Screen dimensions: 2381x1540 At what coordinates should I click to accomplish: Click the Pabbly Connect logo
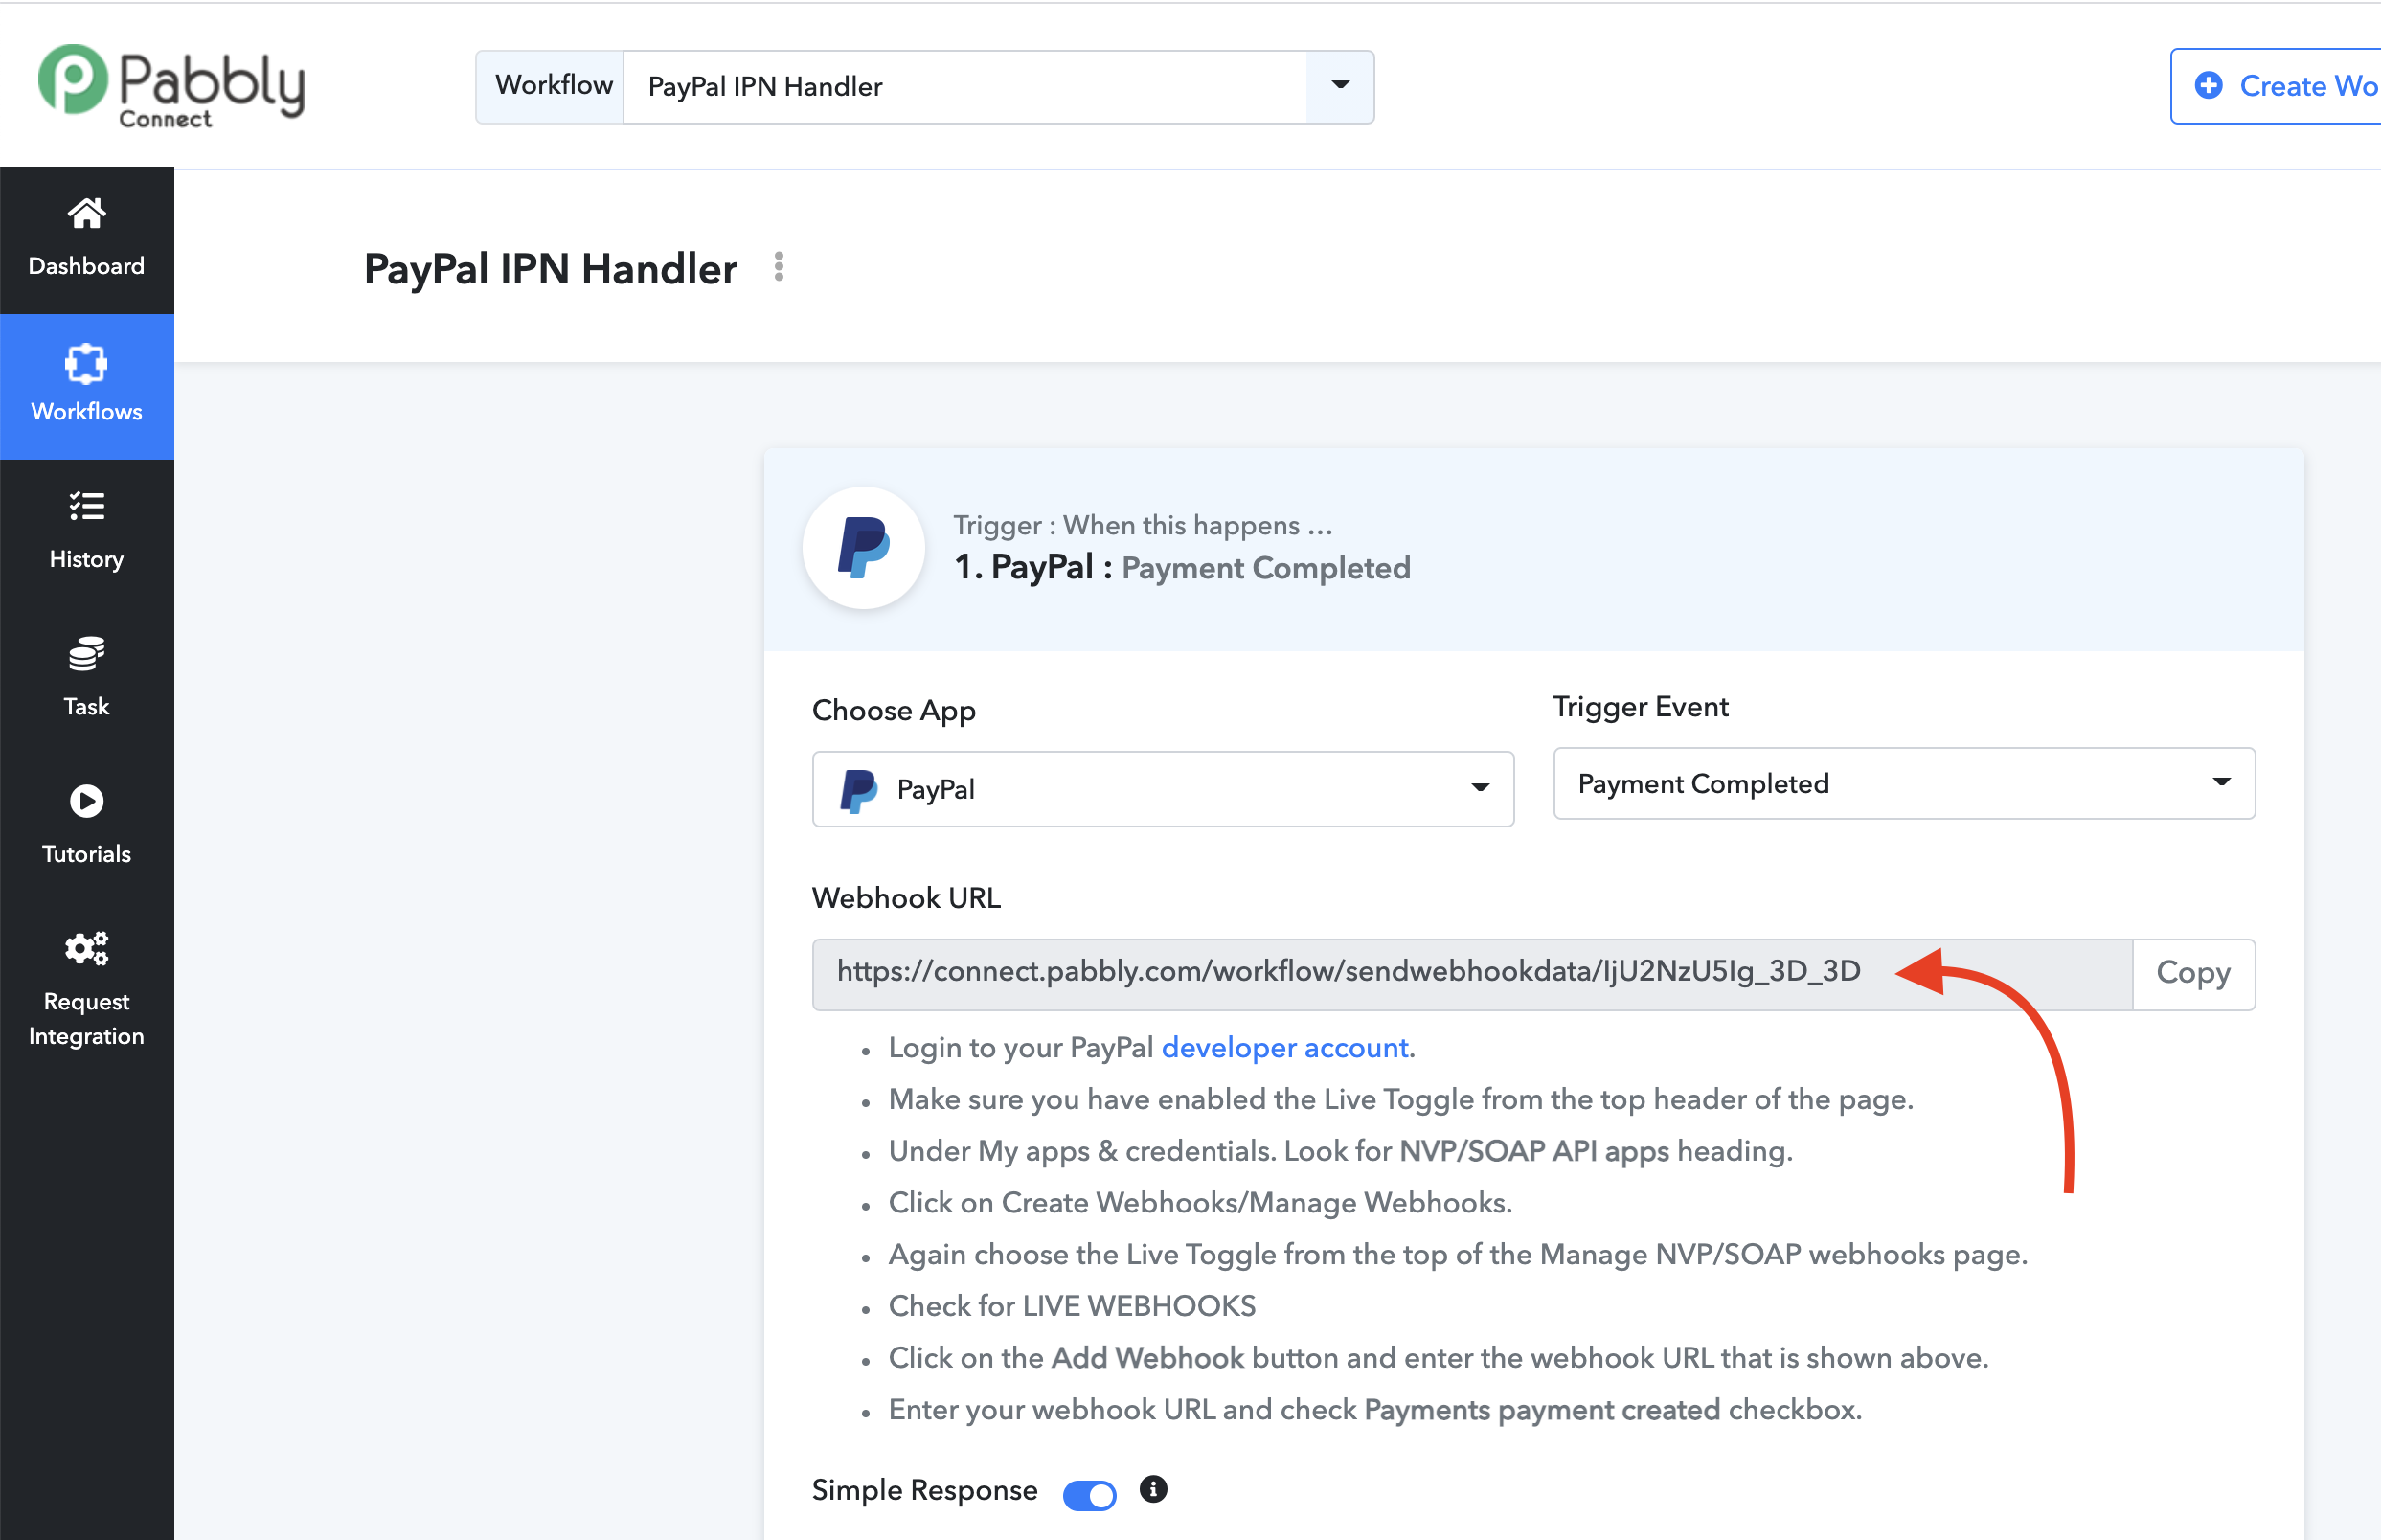(171, 85)
